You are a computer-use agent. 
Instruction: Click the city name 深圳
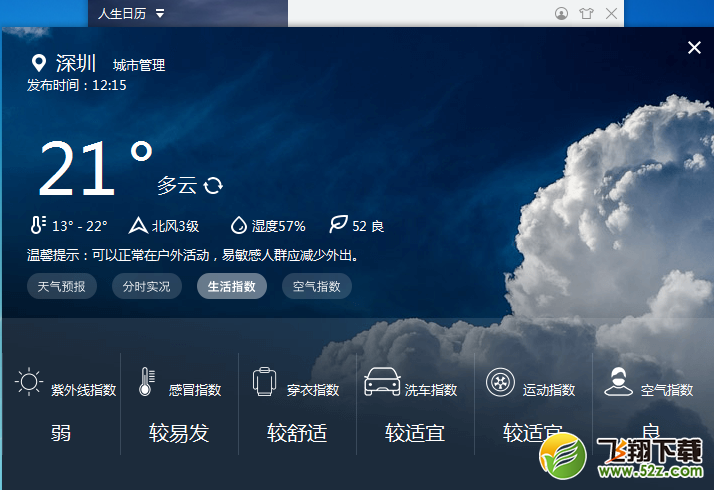(x=76, y=63)
